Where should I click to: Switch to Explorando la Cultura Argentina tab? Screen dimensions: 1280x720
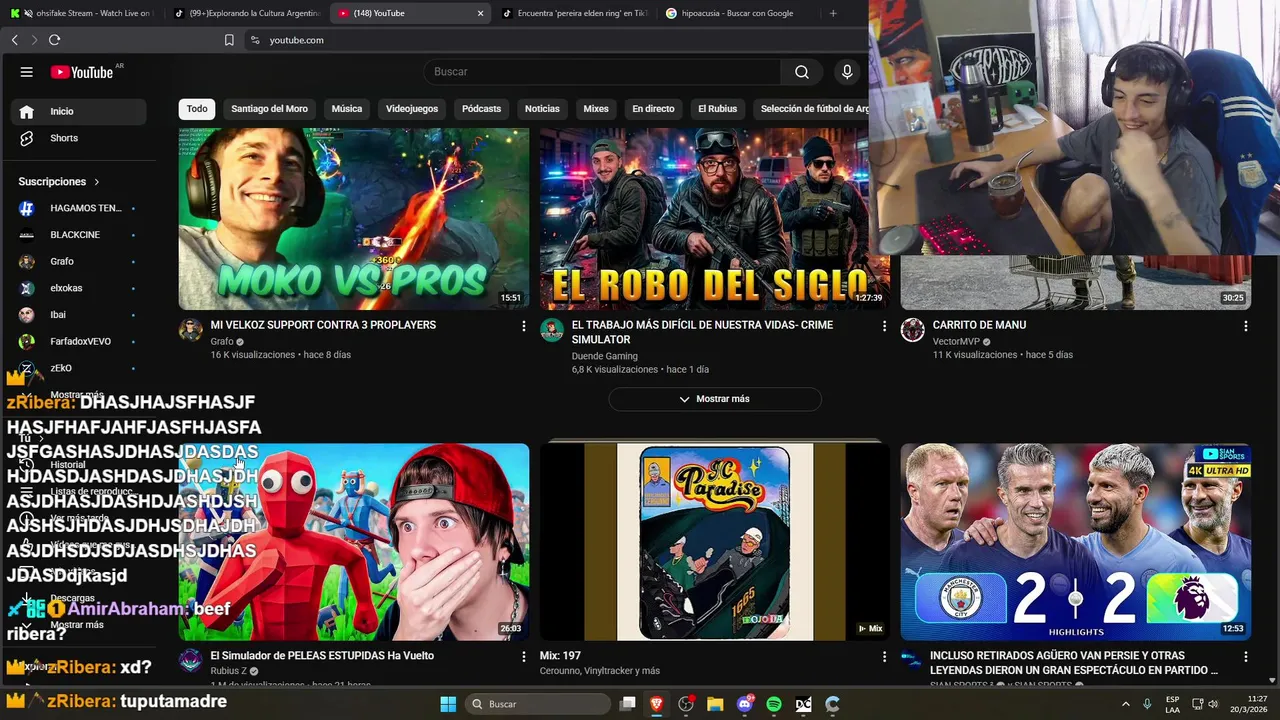246,13
